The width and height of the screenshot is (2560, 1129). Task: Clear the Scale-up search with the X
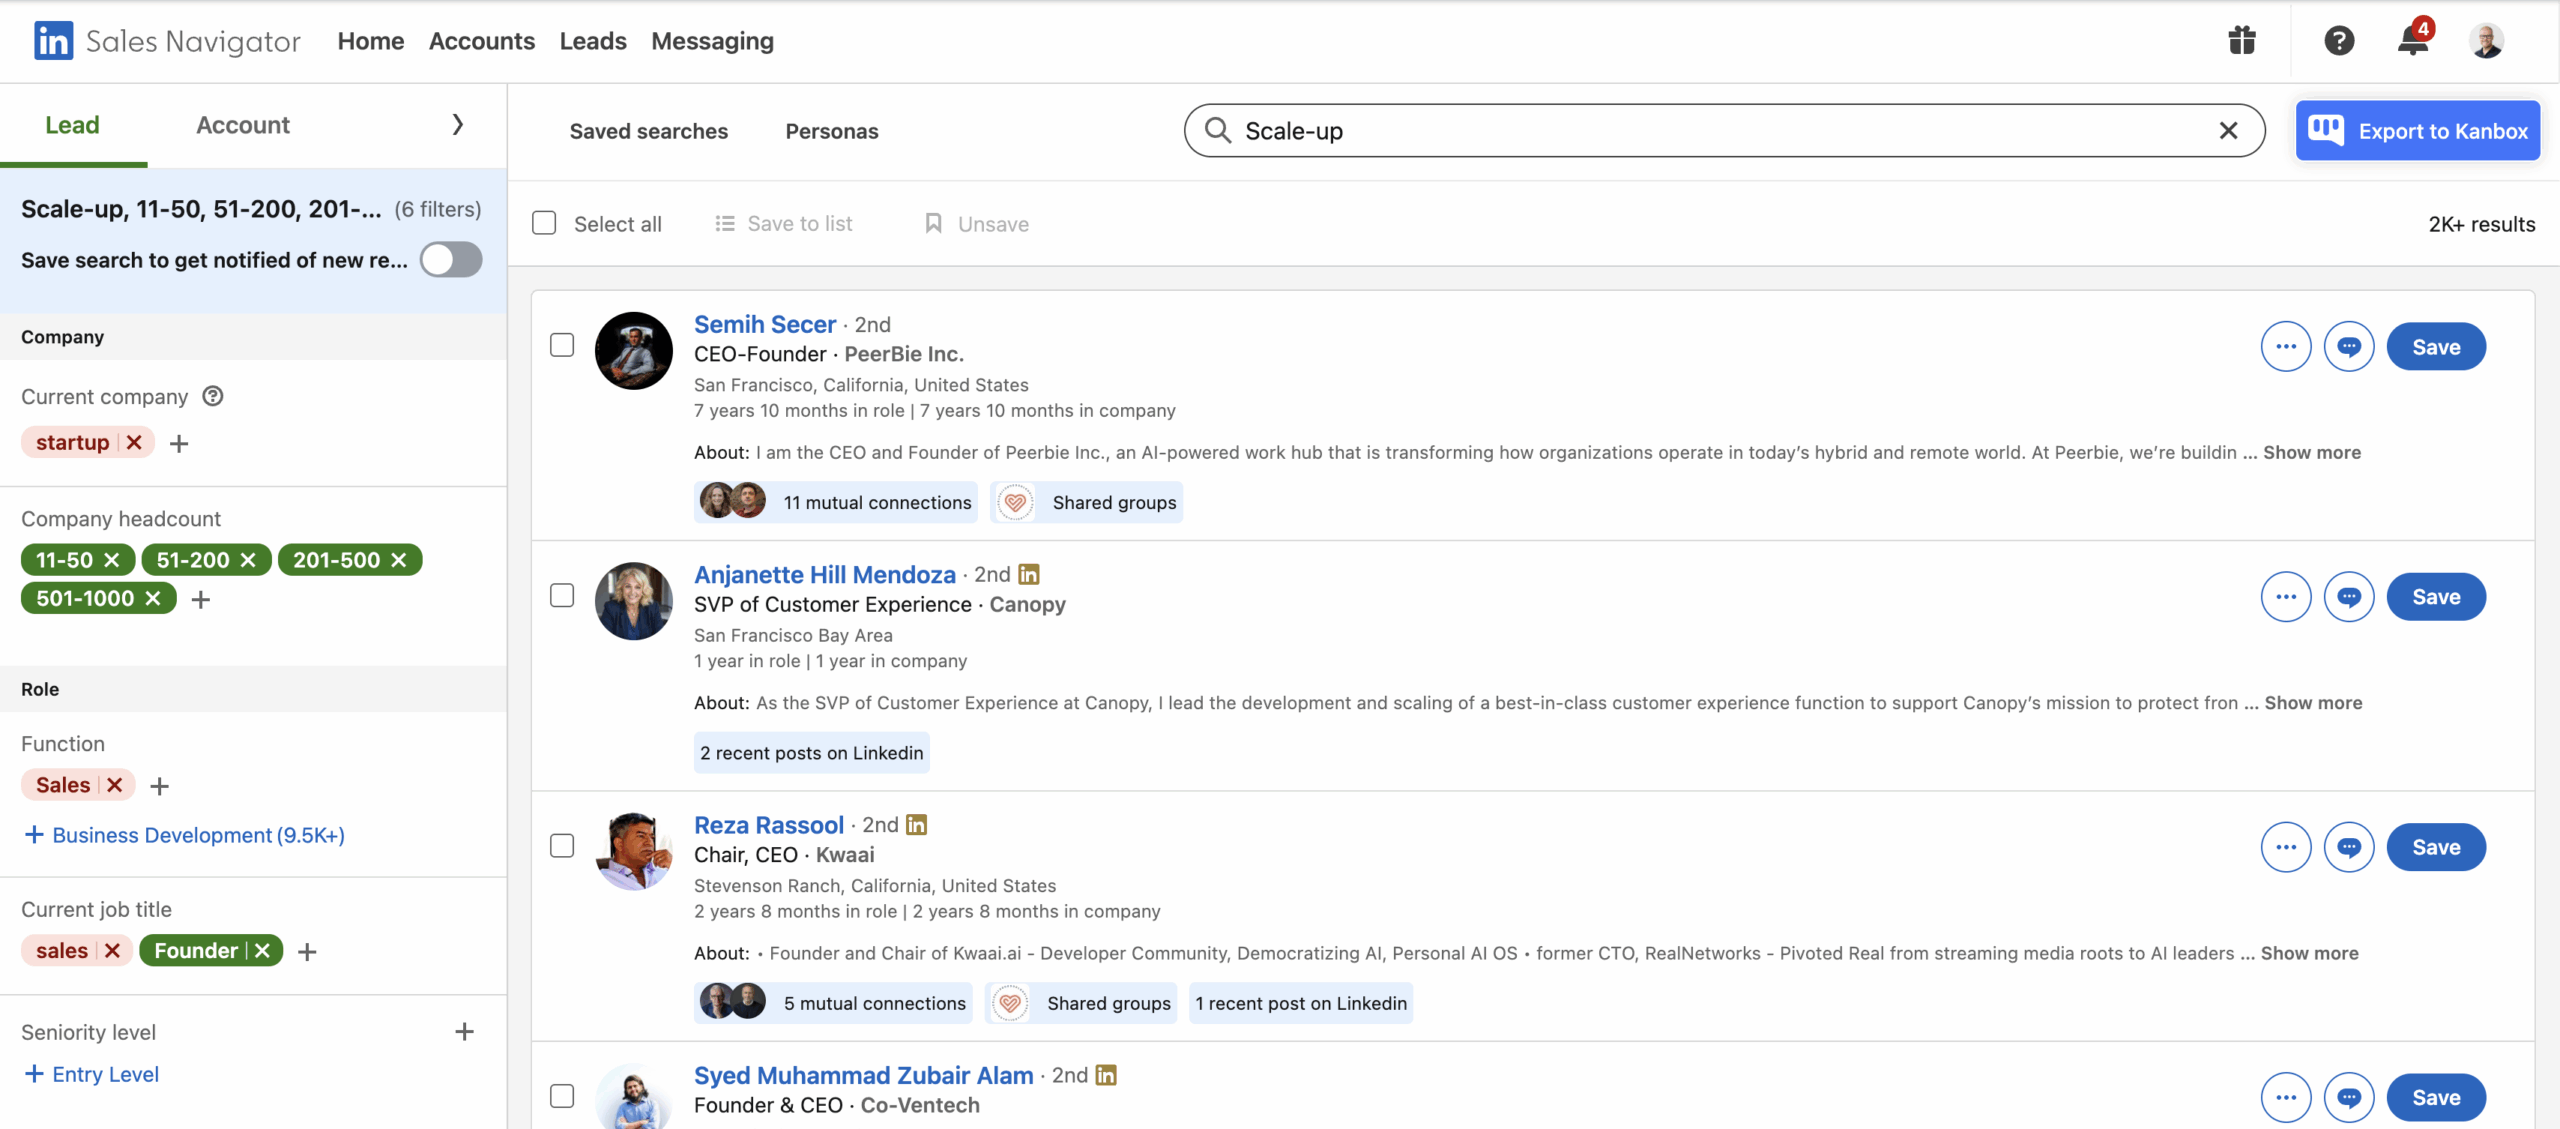[x=2228, y=131]
